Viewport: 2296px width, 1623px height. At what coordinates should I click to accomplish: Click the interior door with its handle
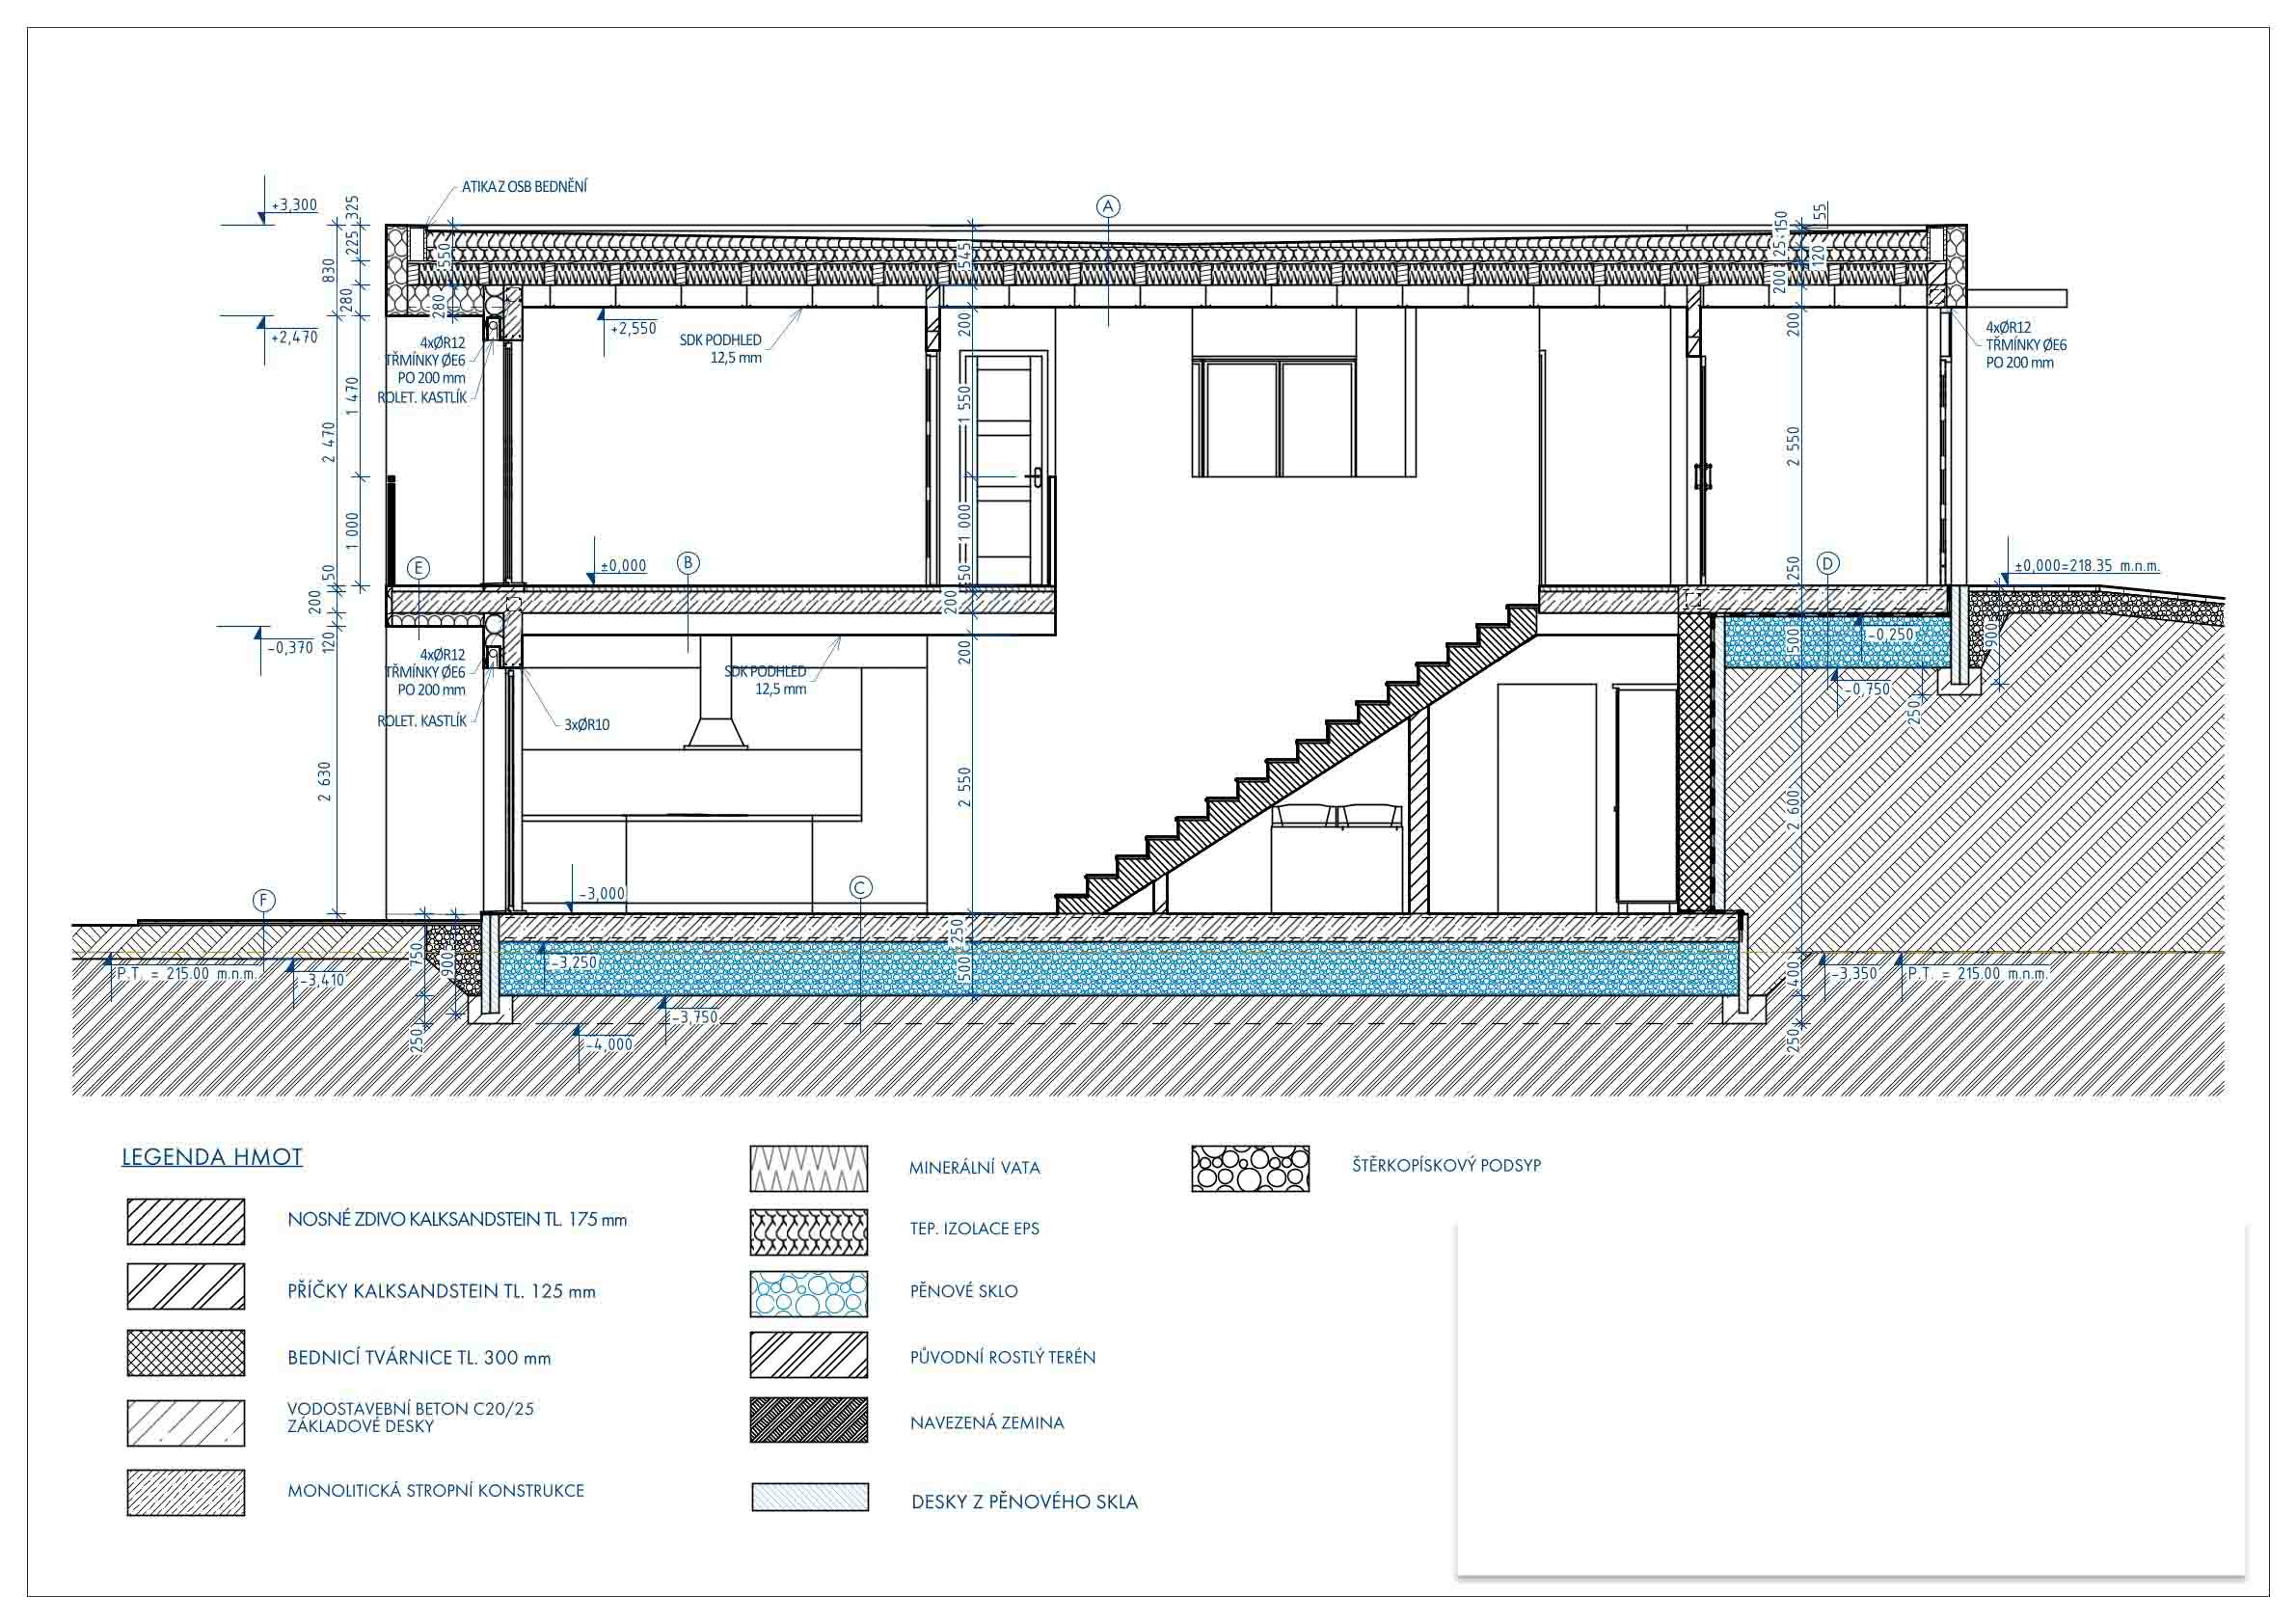(1003, 470)
